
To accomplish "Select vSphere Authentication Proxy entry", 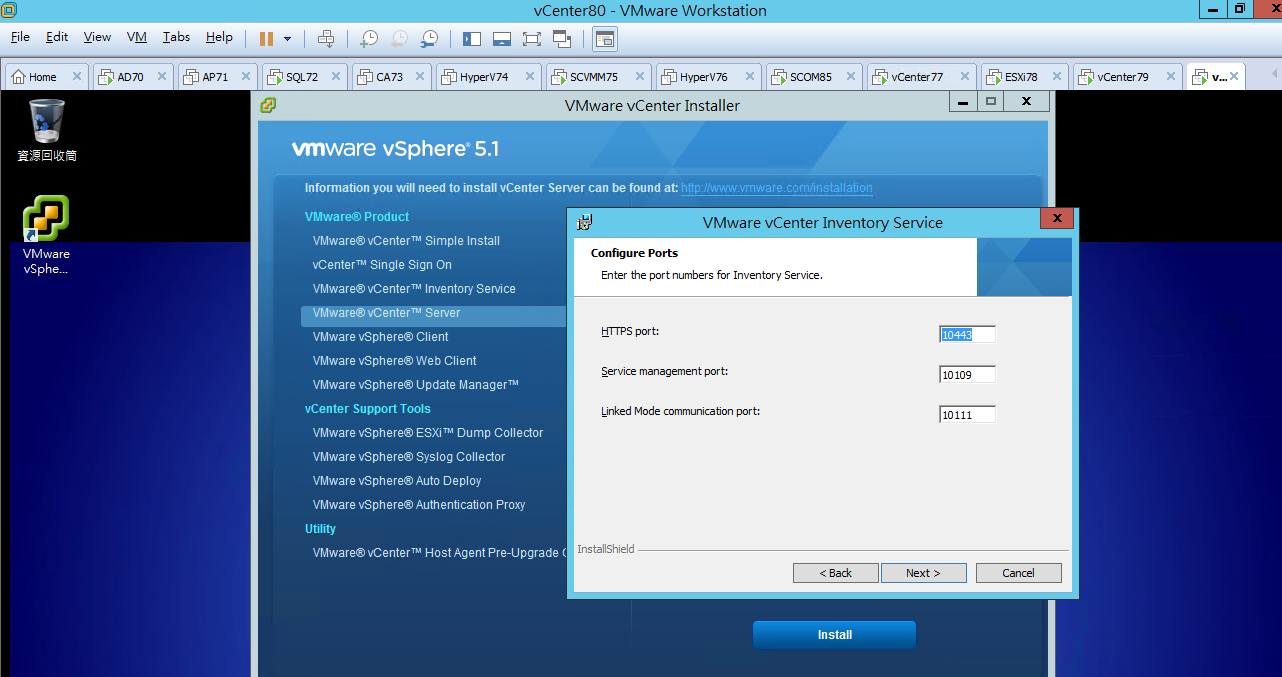I will pos(418,505).
